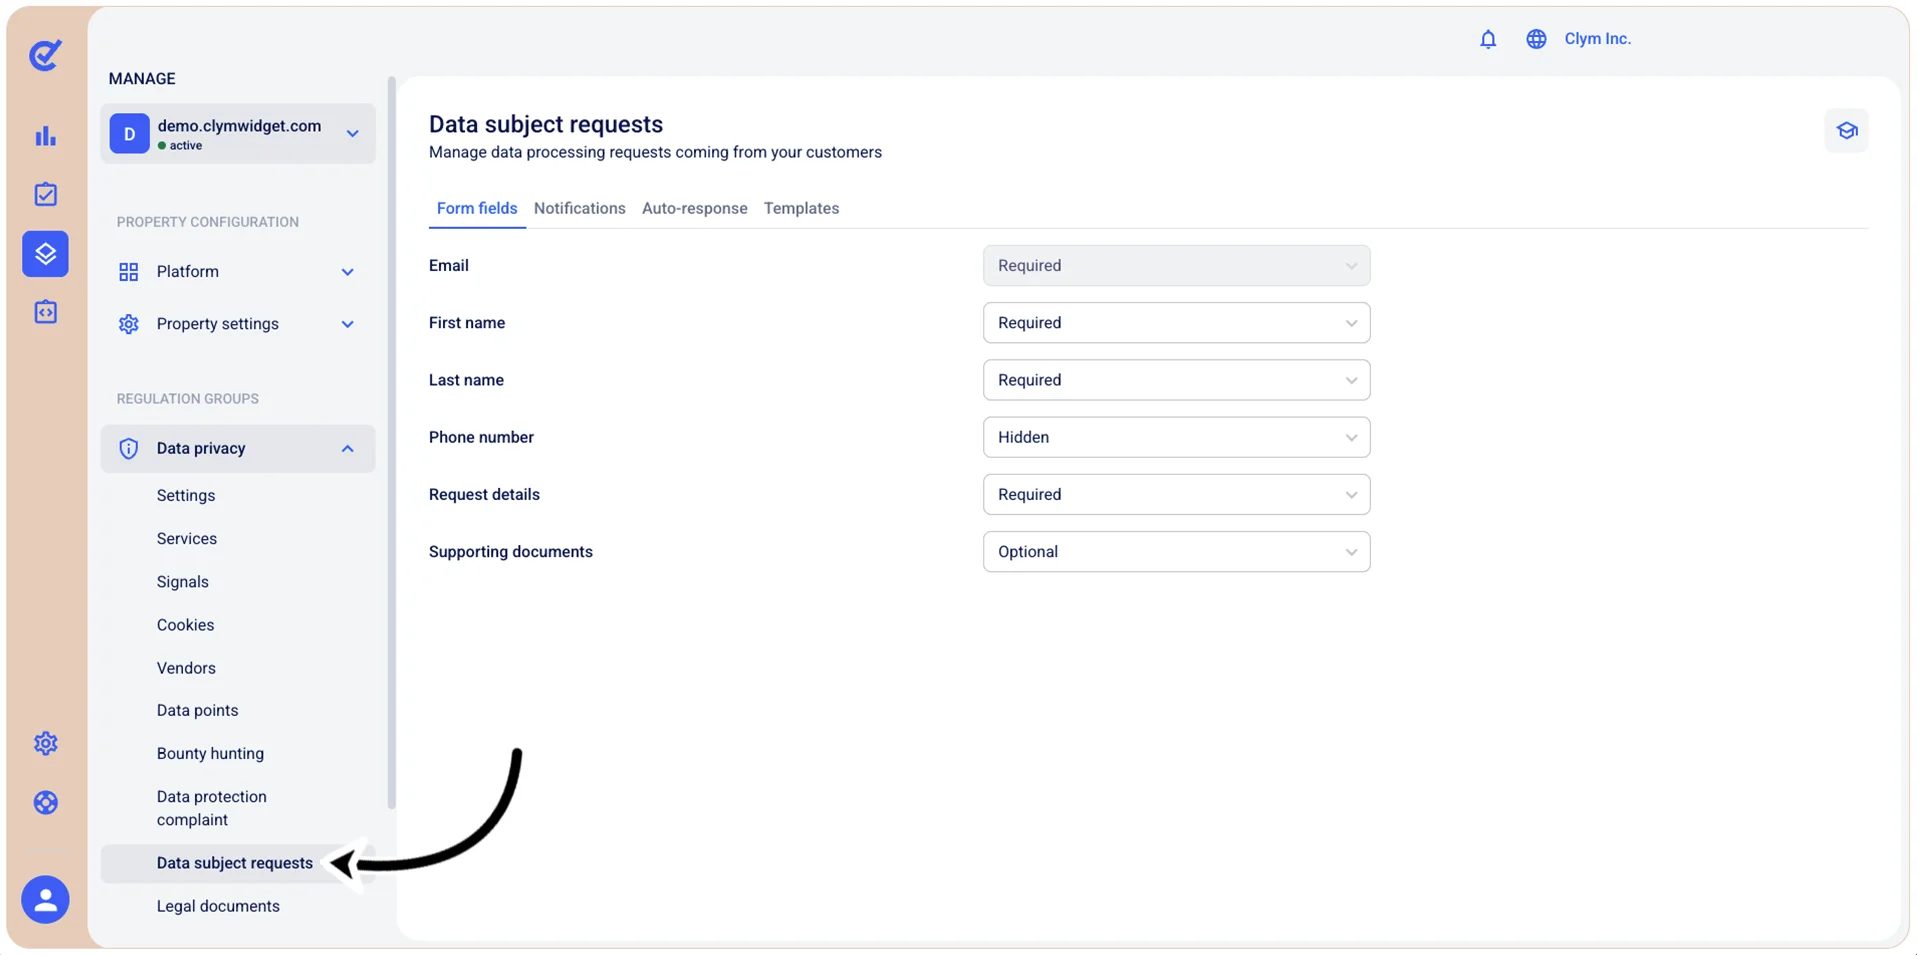1917x955 pixels.
Task: Open the Phone number visibility dropdown
Action: pos(1177,437)
